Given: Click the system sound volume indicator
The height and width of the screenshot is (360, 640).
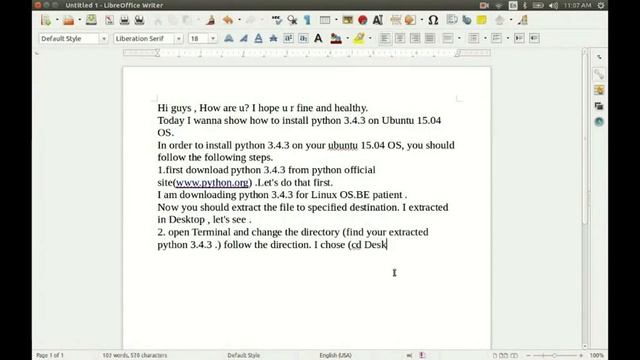Looking at the screenshot, I should point(553,5).
